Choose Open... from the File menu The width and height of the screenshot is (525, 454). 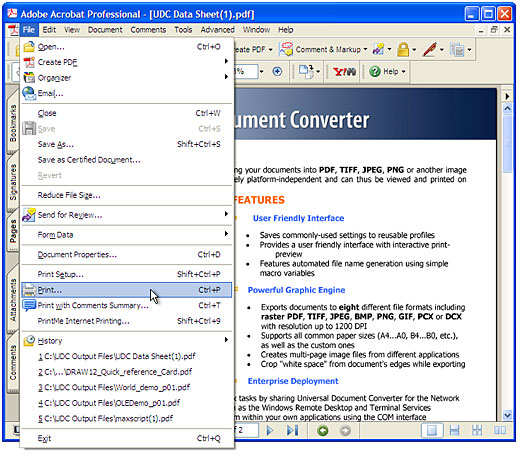tap(127, 47)
